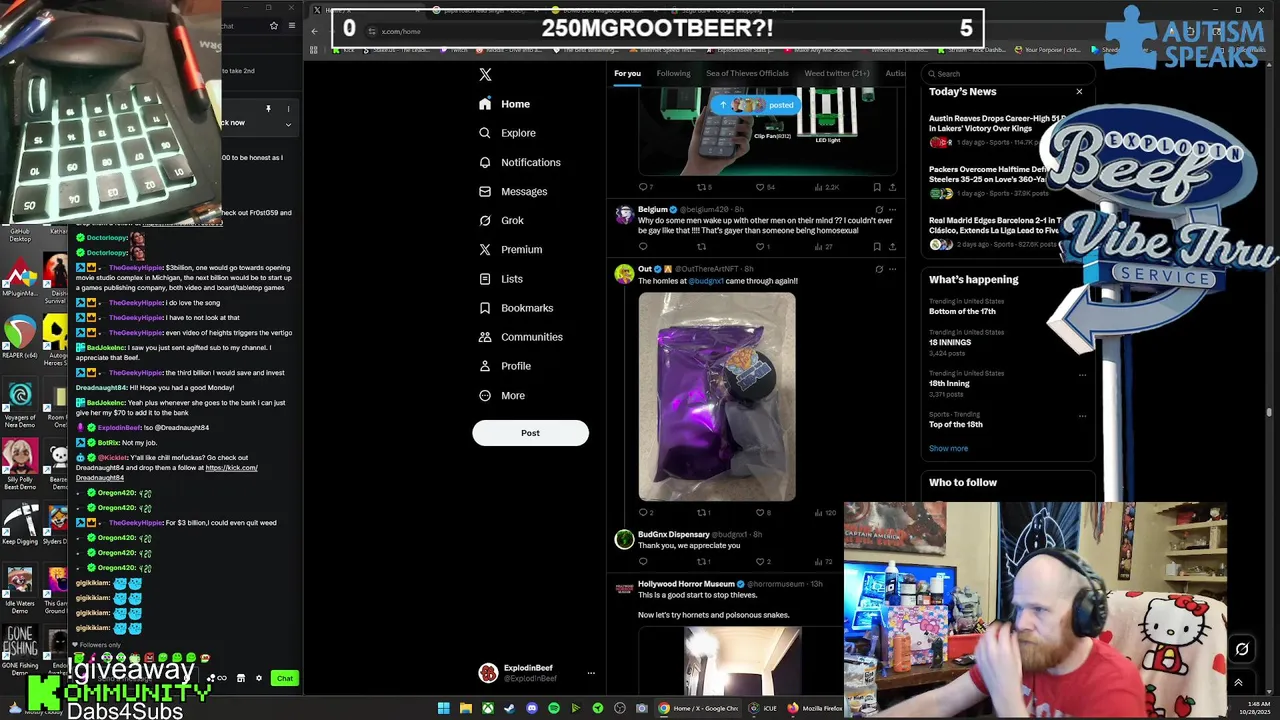1280x720 pixels.
Task: Open REAPER (x64) desktop shortcut
Action: click(x=19, y=338)
